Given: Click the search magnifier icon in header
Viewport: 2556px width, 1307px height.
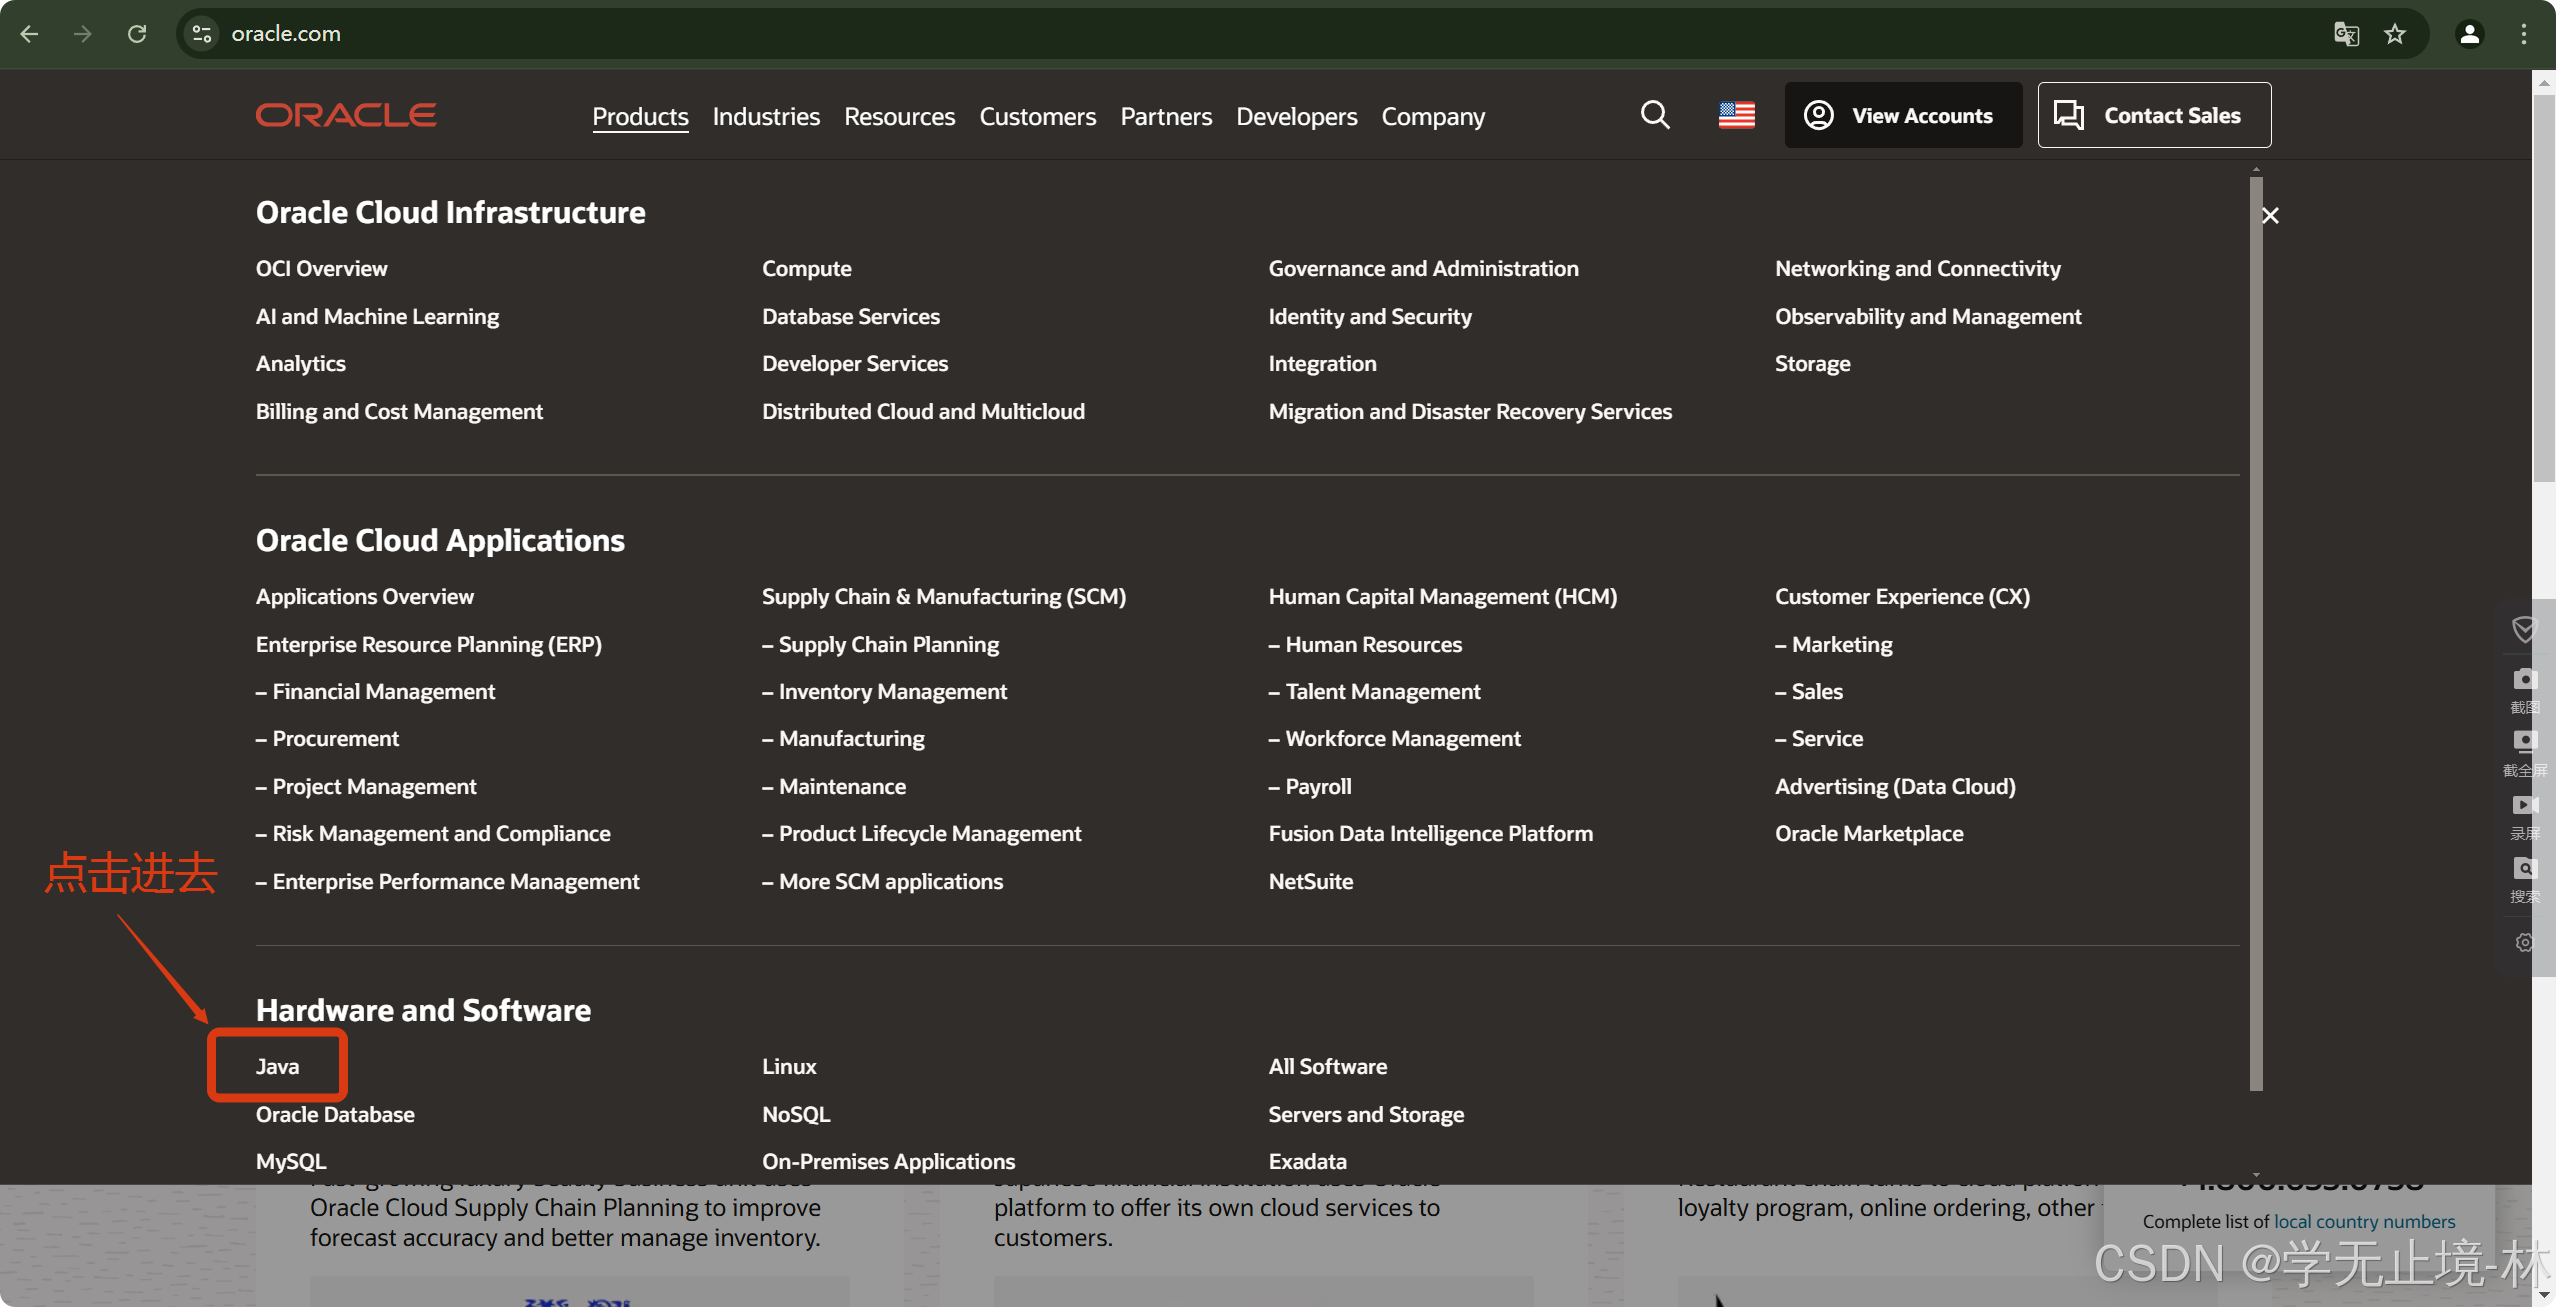Looking at the screenshot, I should (1655, 115).
